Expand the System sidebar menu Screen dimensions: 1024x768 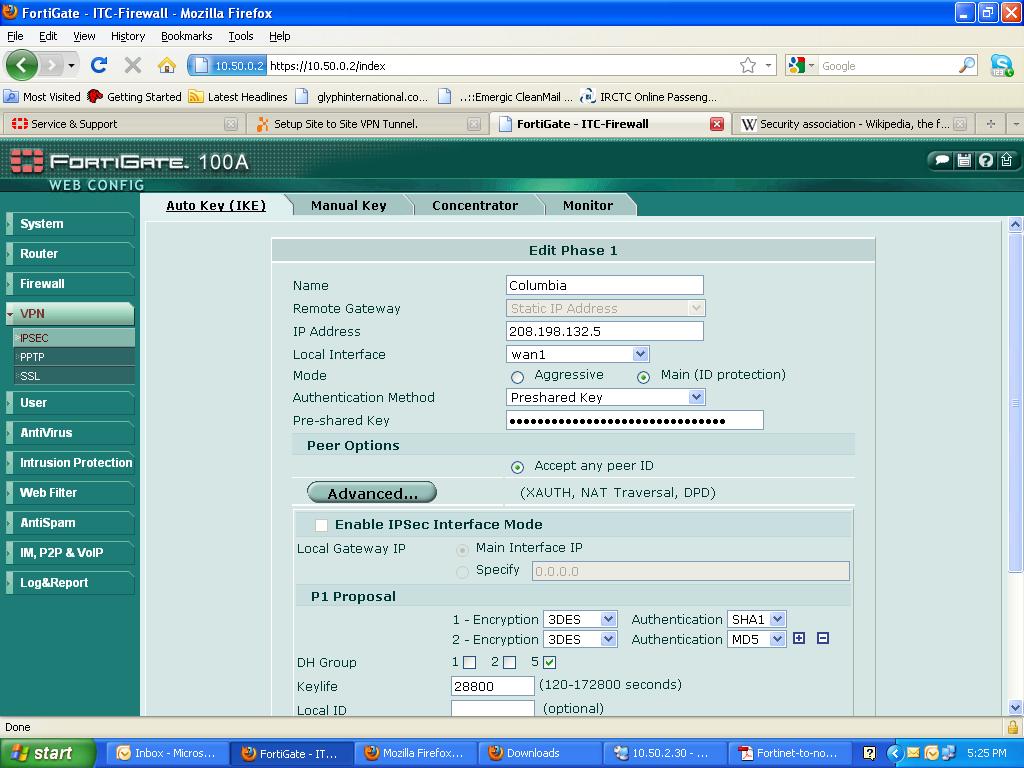point(70,223)
